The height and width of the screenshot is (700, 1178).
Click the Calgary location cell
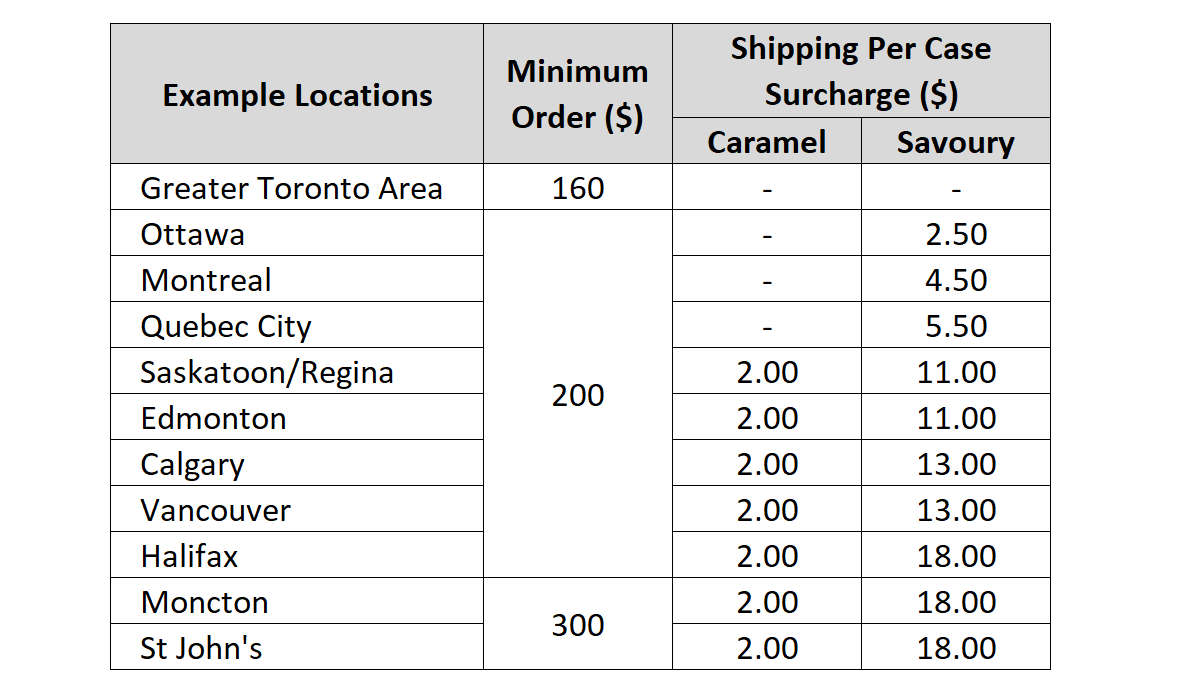[193, 464]
